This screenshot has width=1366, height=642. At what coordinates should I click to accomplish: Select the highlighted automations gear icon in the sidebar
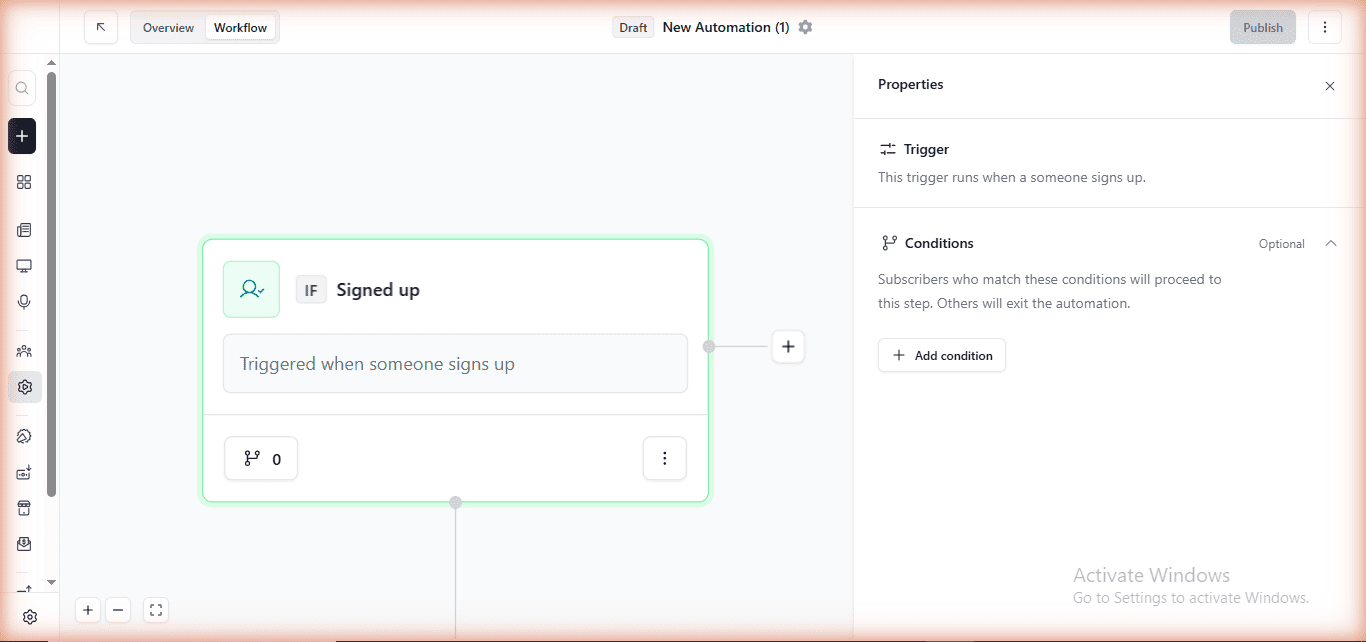coord(25,387)
